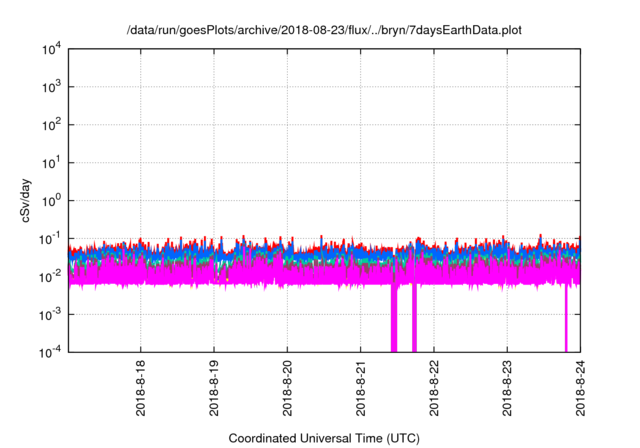Click the cSv/day y-axis label
The image size is (640, 448).
[x=25, y=200]
